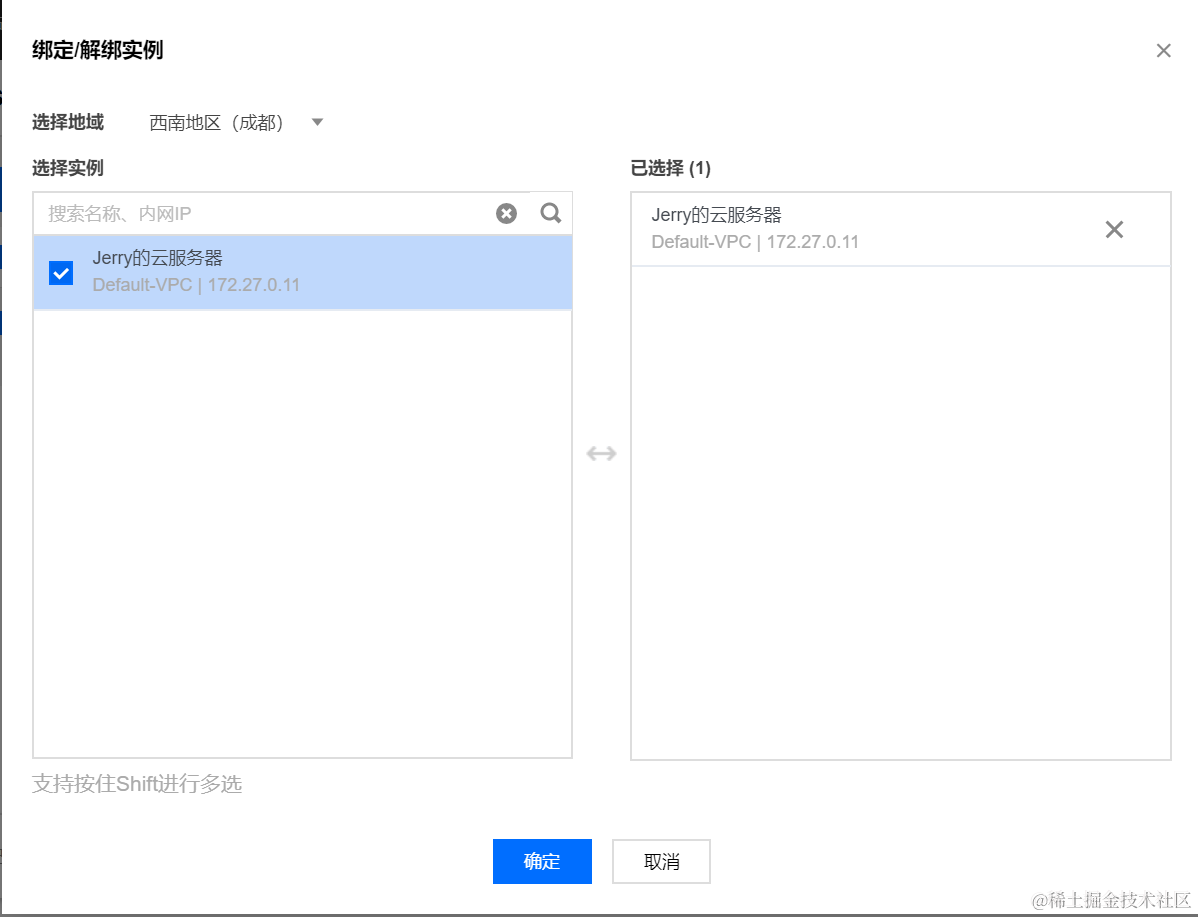Viewport: 1198px width, 917px height.
Task: Click the 取消 cancel button
Action: [661, 861]
